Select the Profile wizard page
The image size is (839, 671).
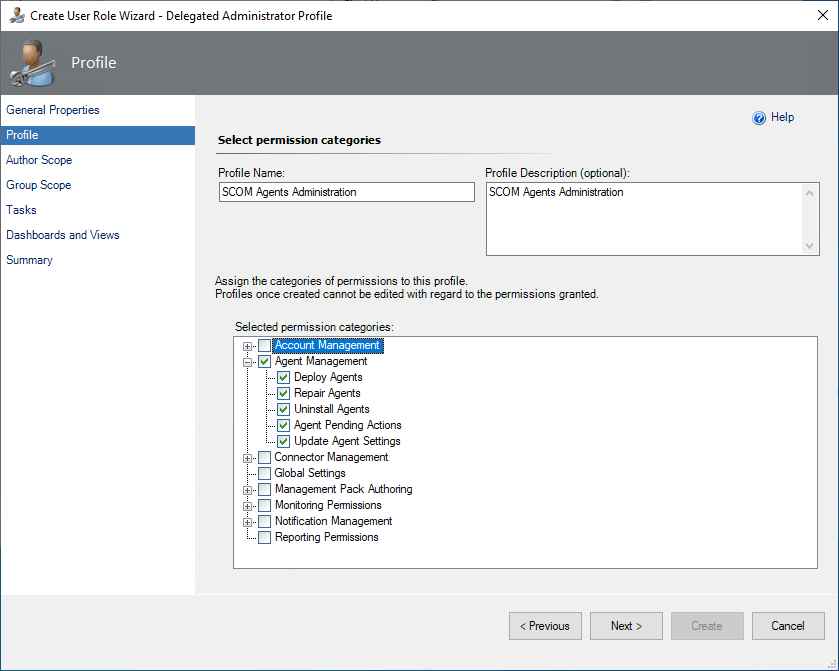point(97,135)
